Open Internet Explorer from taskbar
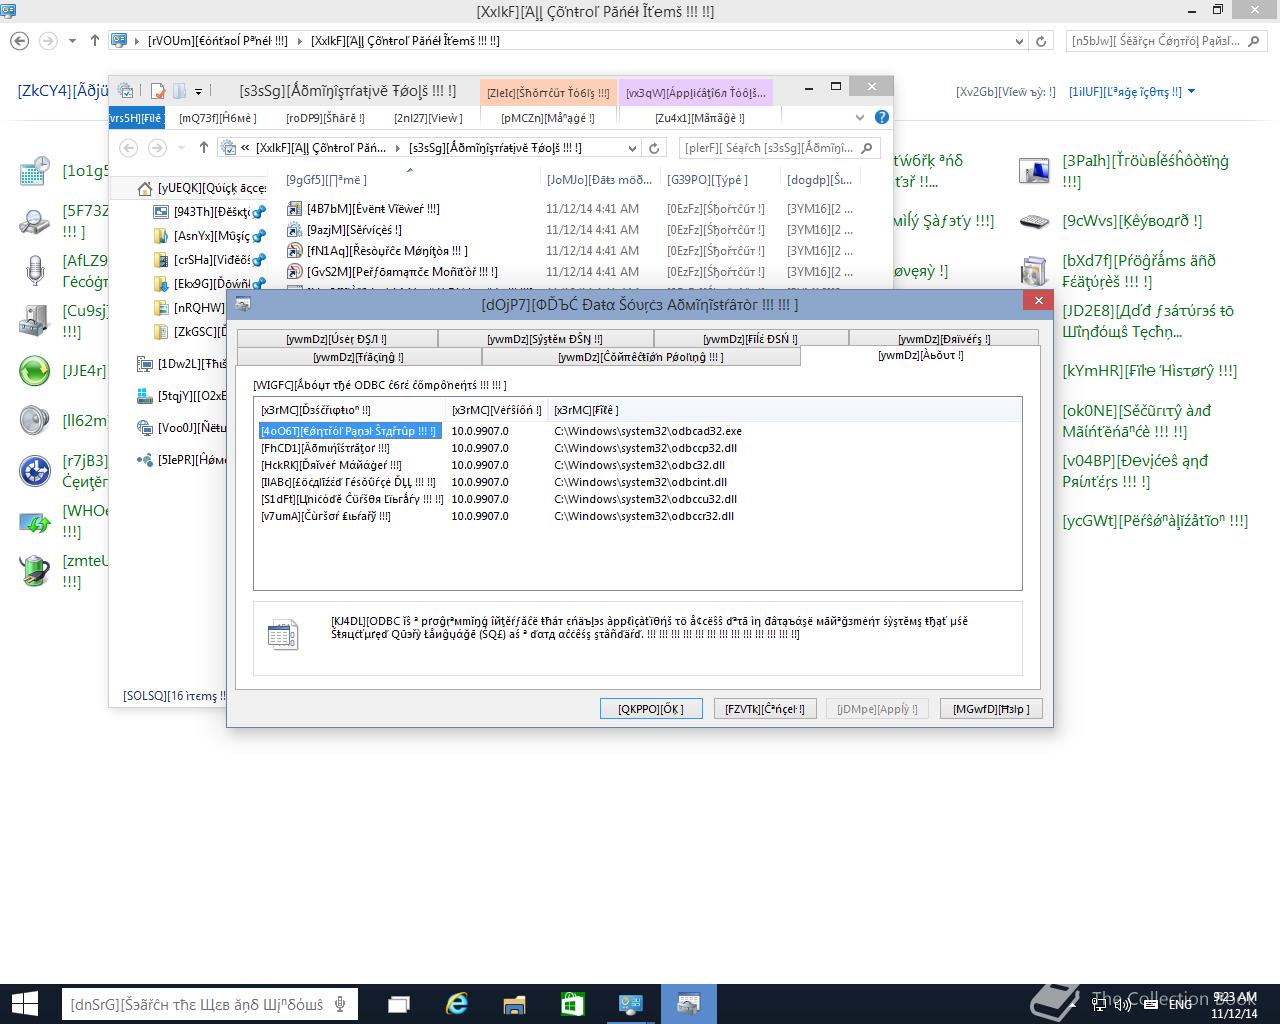The image size is (1280, 1024). pyautogui.click(x=457, y=1004)
